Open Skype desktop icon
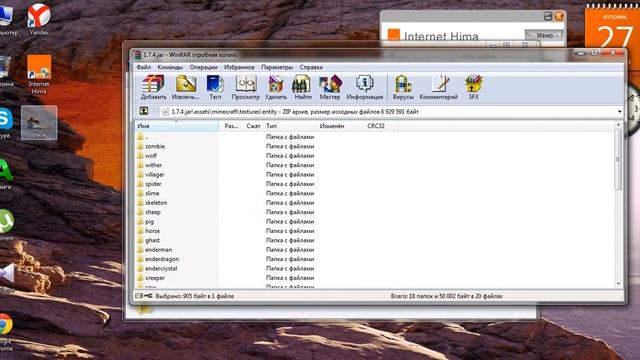The image size is (640, 360). point(6,123)
